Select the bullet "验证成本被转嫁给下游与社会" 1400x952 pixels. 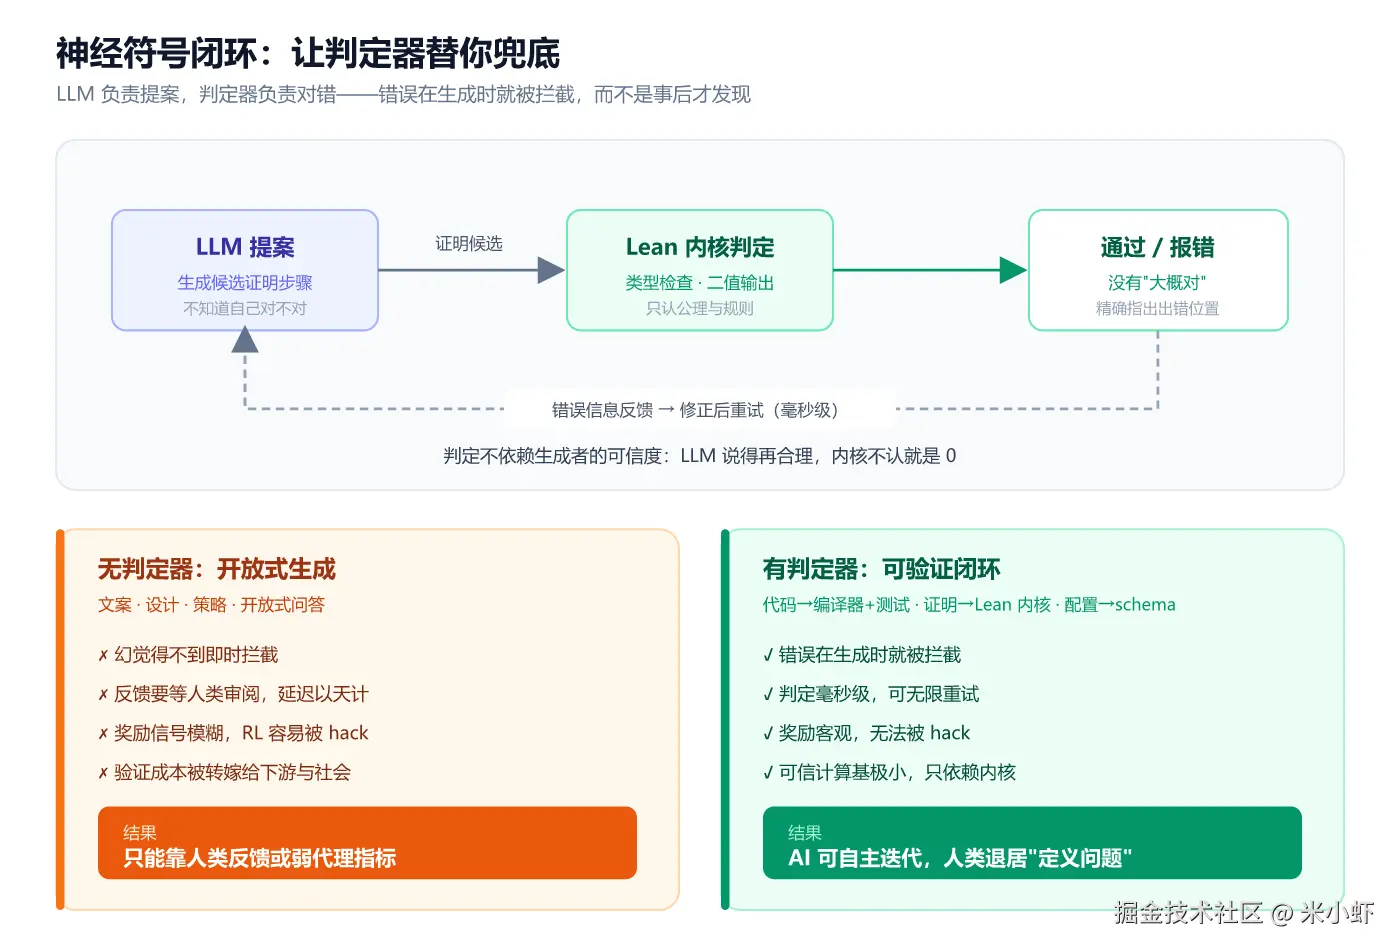[225, 772]
